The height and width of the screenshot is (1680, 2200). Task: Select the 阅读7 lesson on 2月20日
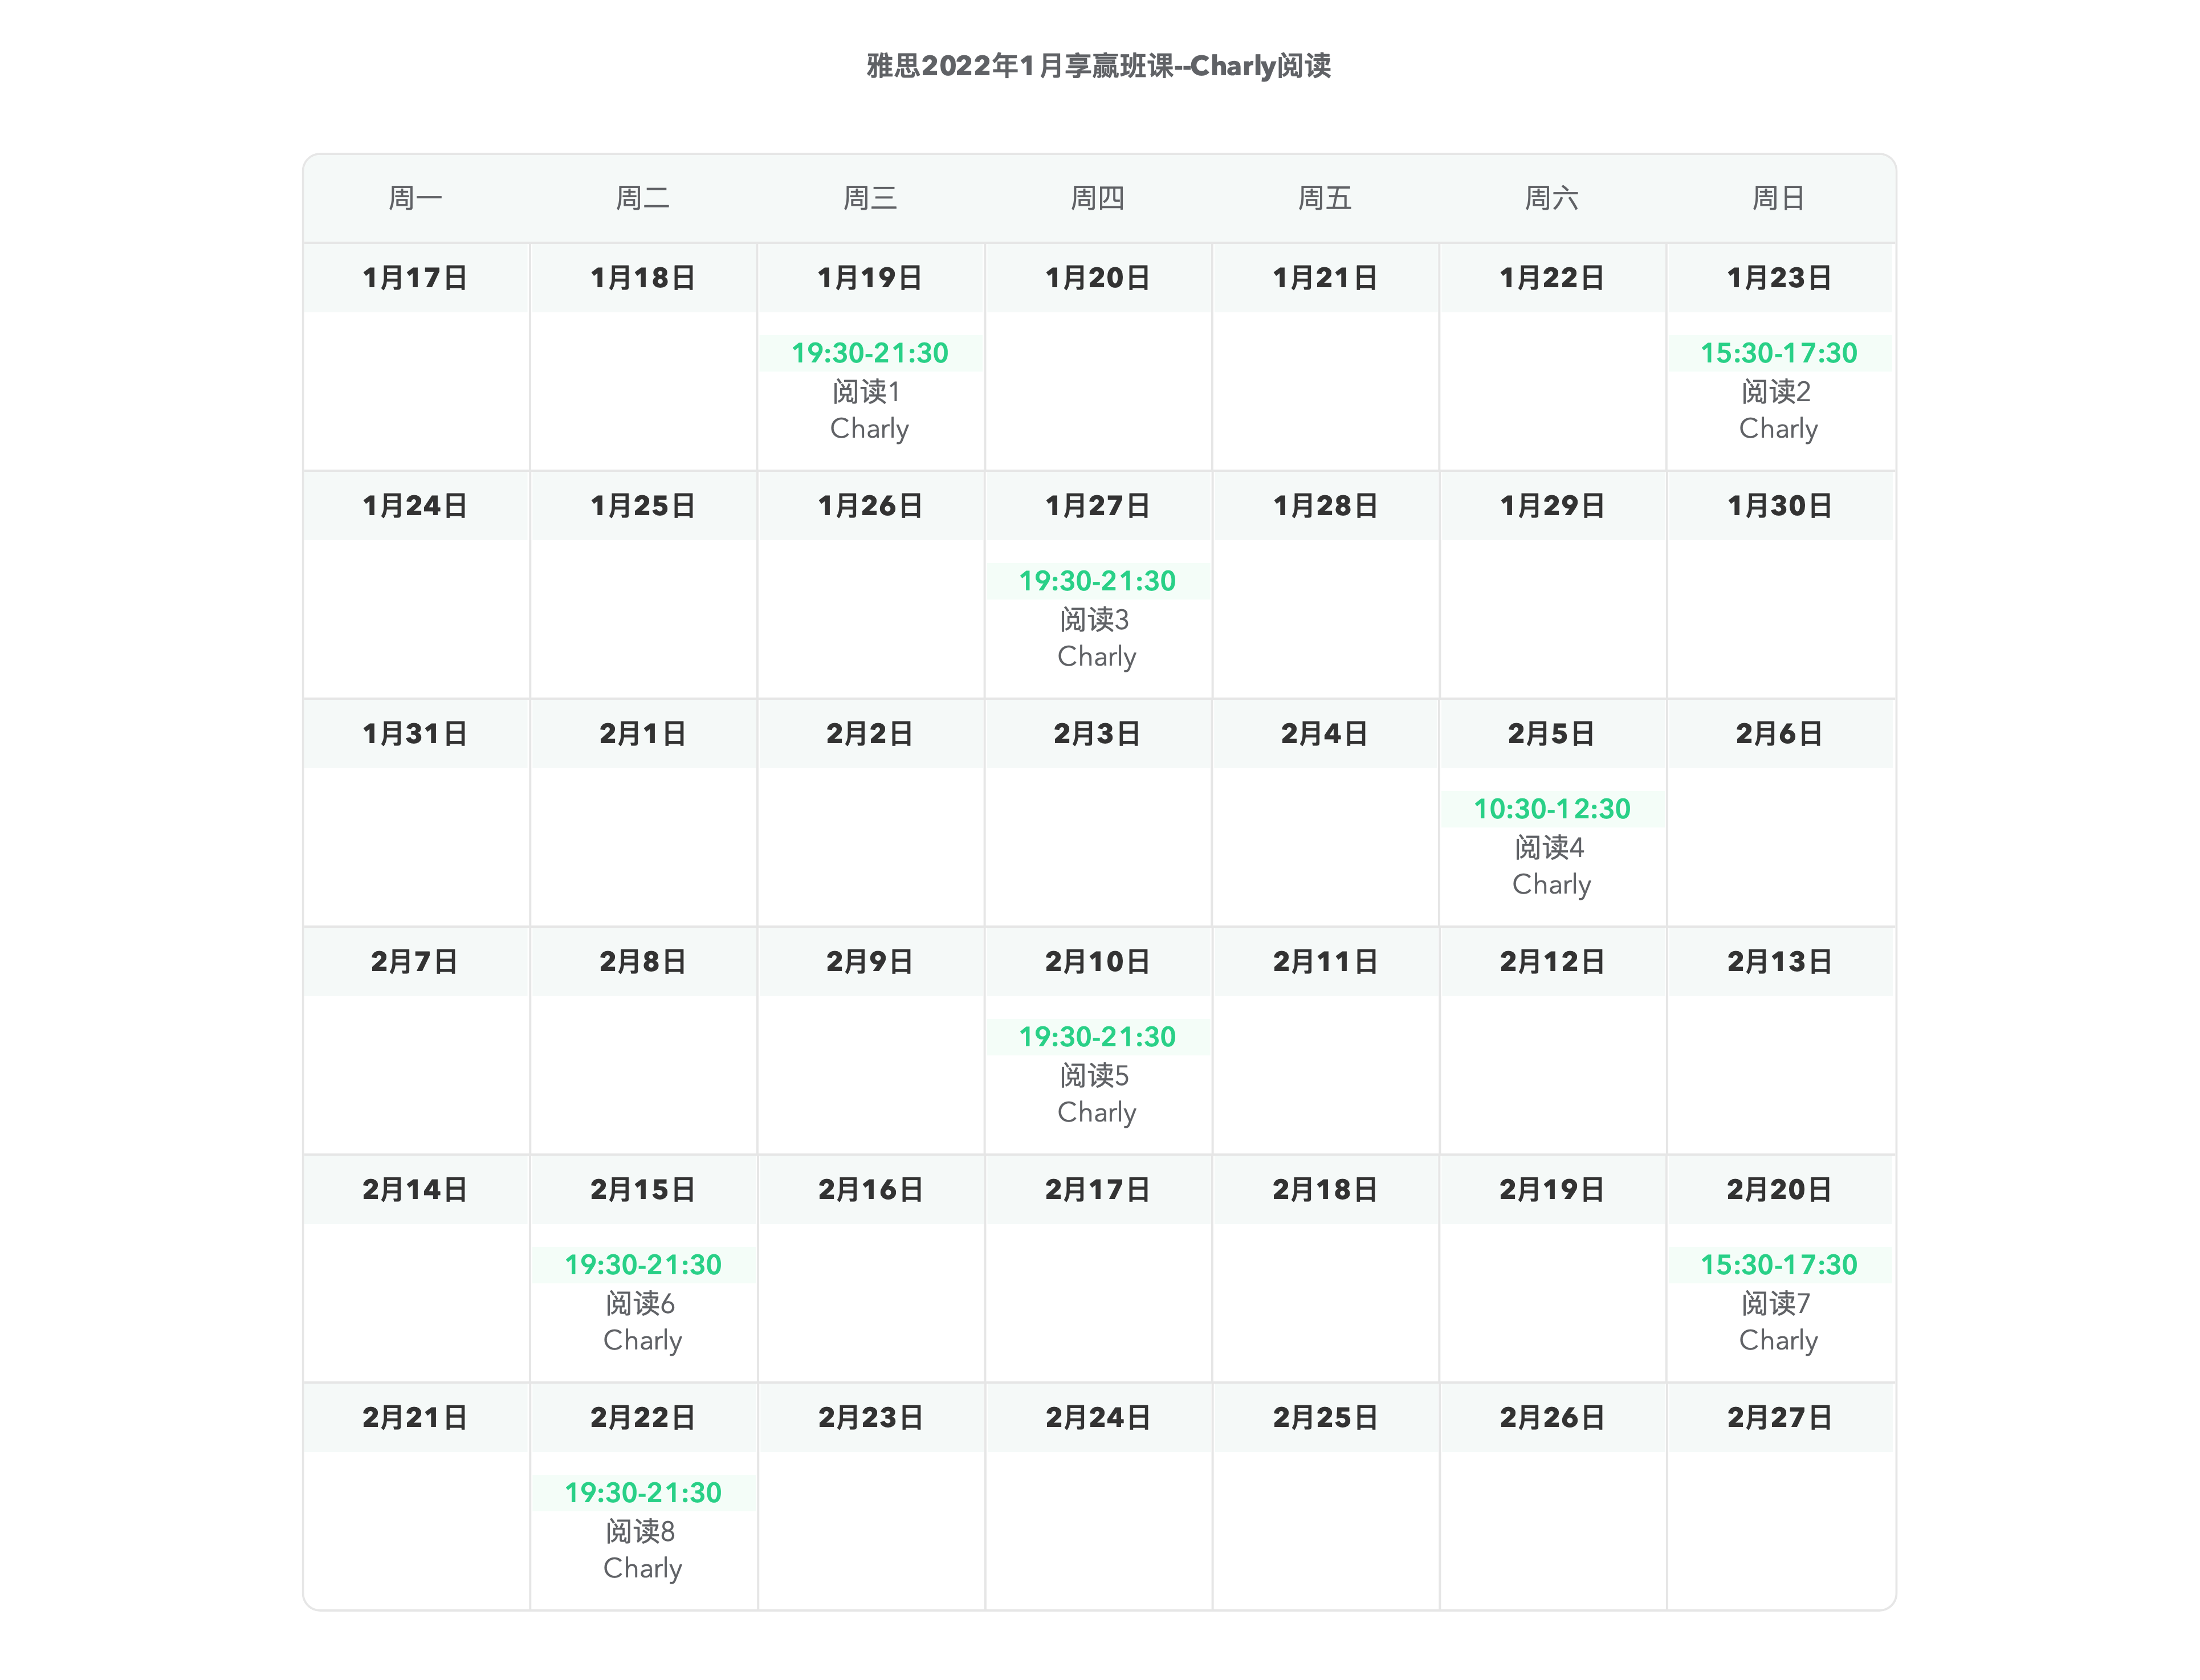click(x=1777, y=1303)
